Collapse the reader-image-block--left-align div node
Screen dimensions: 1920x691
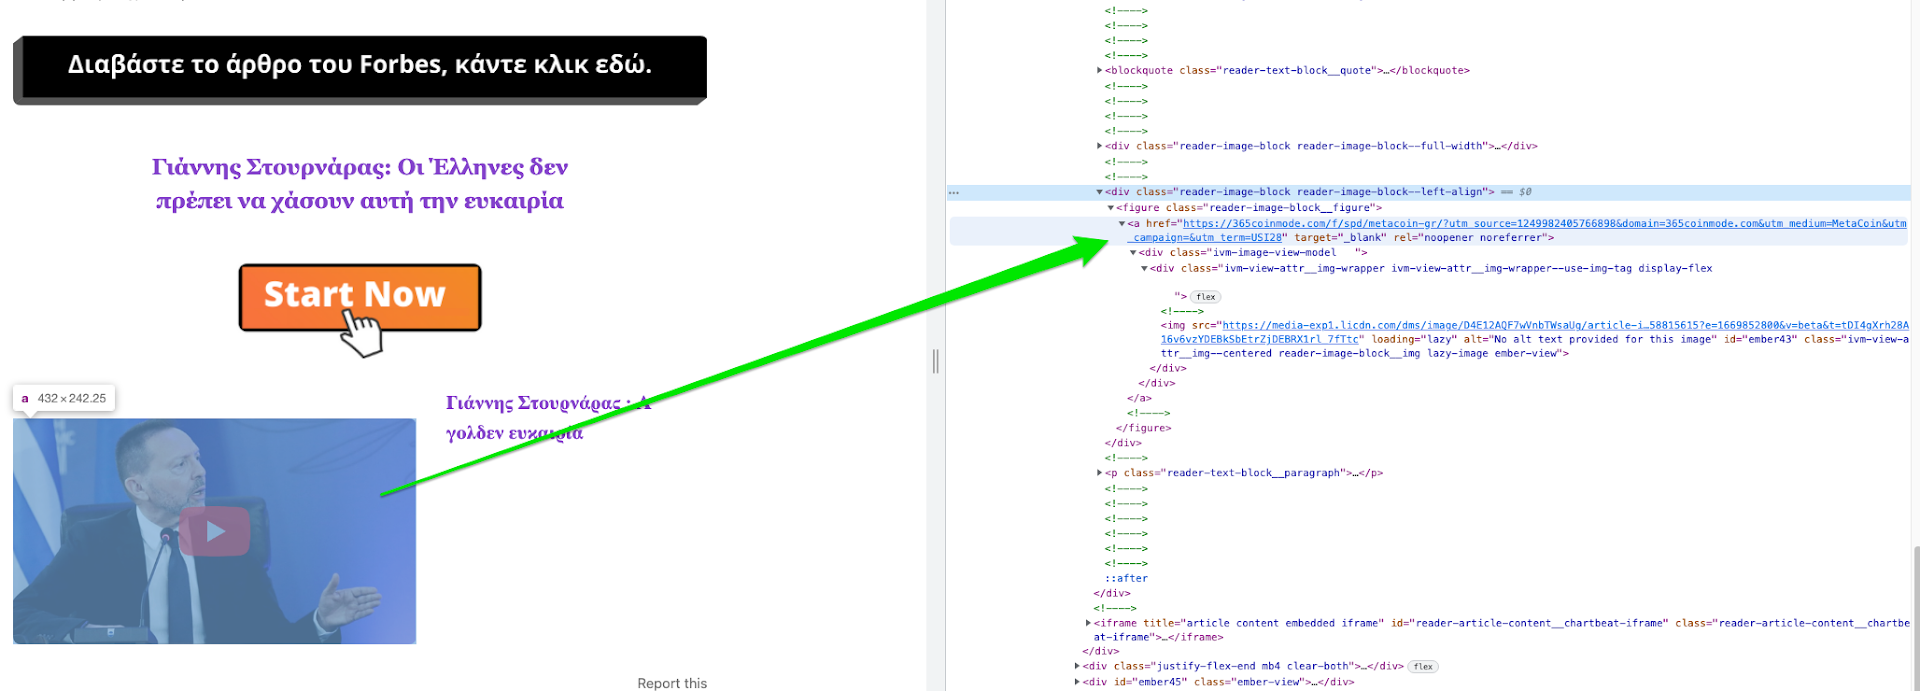pyautogui.click(x=1100, y=192)
